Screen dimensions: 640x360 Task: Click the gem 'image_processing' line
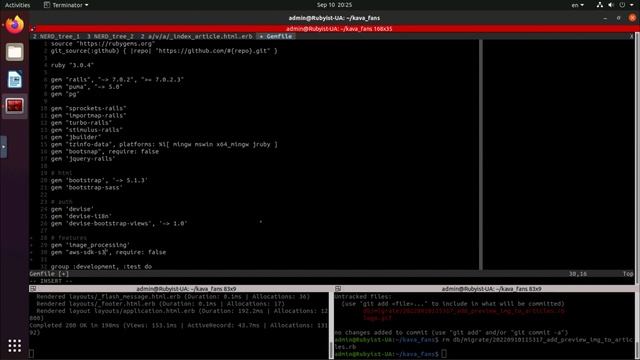(90, 245)
